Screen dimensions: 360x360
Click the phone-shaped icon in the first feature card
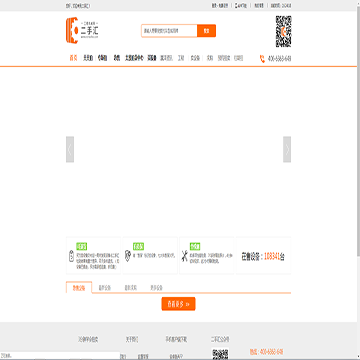click(70, 256)
